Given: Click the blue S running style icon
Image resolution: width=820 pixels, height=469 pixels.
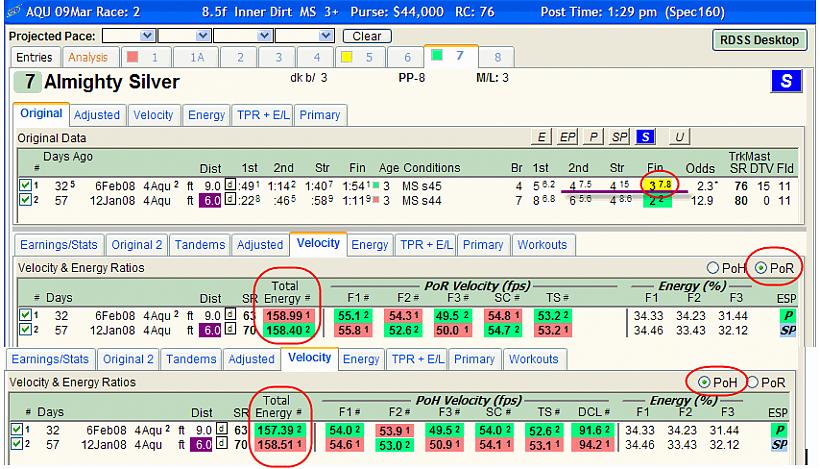Looking at the screenshot, I should tap(786, 82).
